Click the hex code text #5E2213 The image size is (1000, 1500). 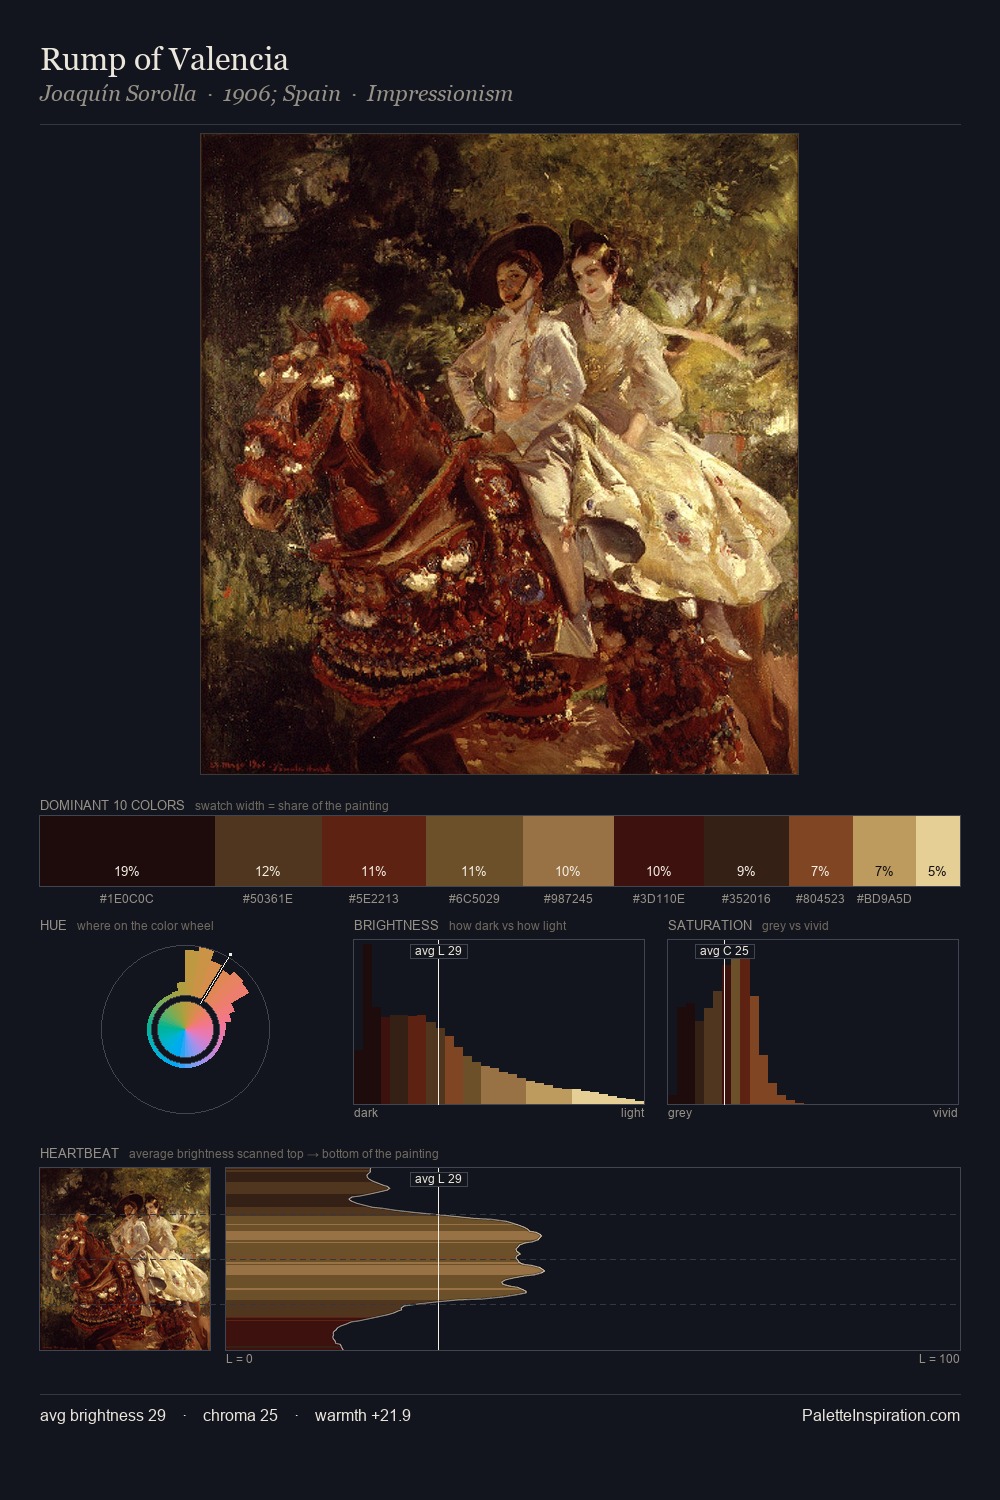(374, 899)
